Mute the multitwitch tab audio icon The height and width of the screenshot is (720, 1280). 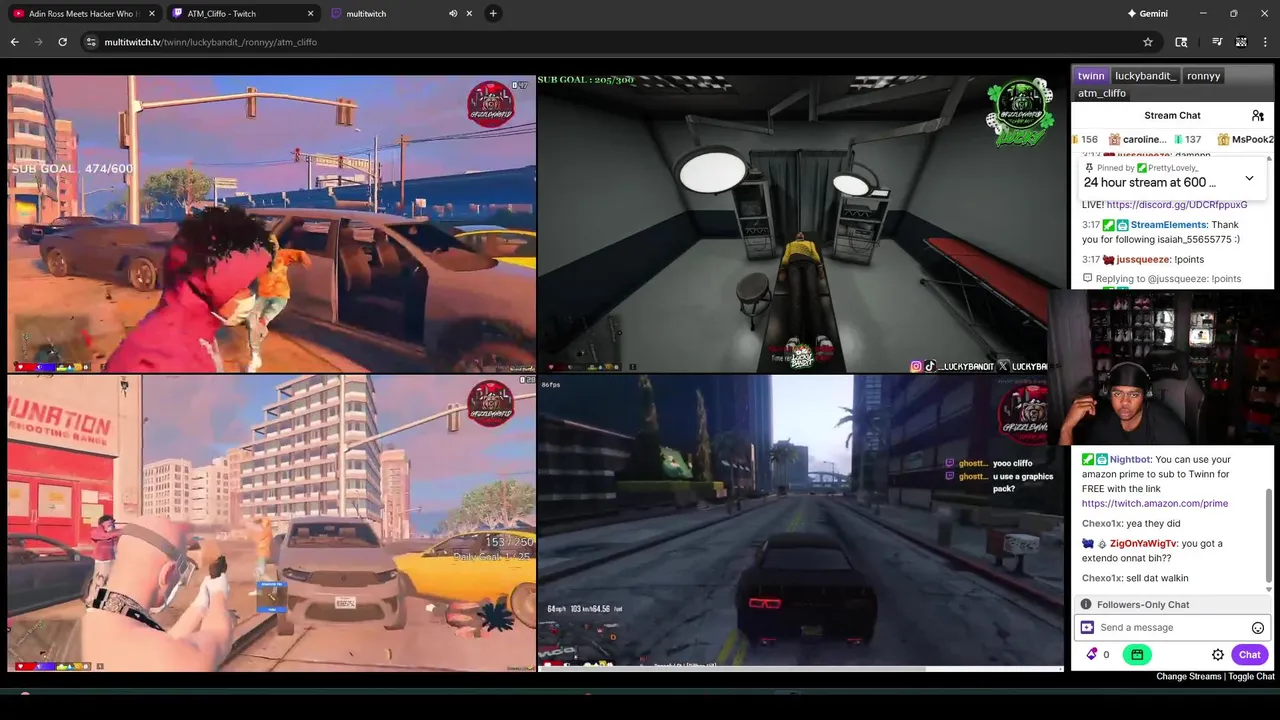(x=453, y=14)
